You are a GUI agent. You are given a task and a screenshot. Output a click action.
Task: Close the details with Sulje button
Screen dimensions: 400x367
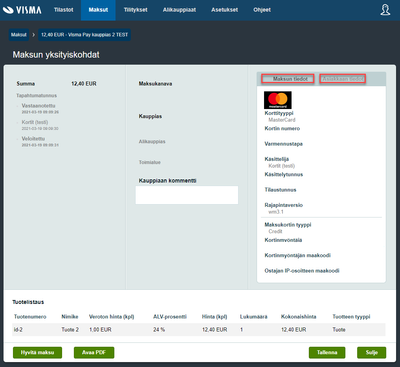click(x=372, y=353)
